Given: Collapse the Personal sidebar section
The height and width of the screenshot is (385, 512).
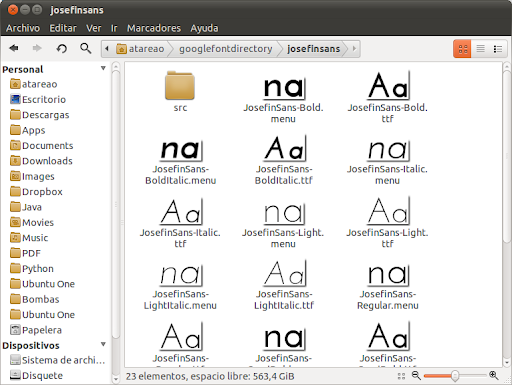Looking at the screenshot, I should pyautogui.click(x=103, y=68).
